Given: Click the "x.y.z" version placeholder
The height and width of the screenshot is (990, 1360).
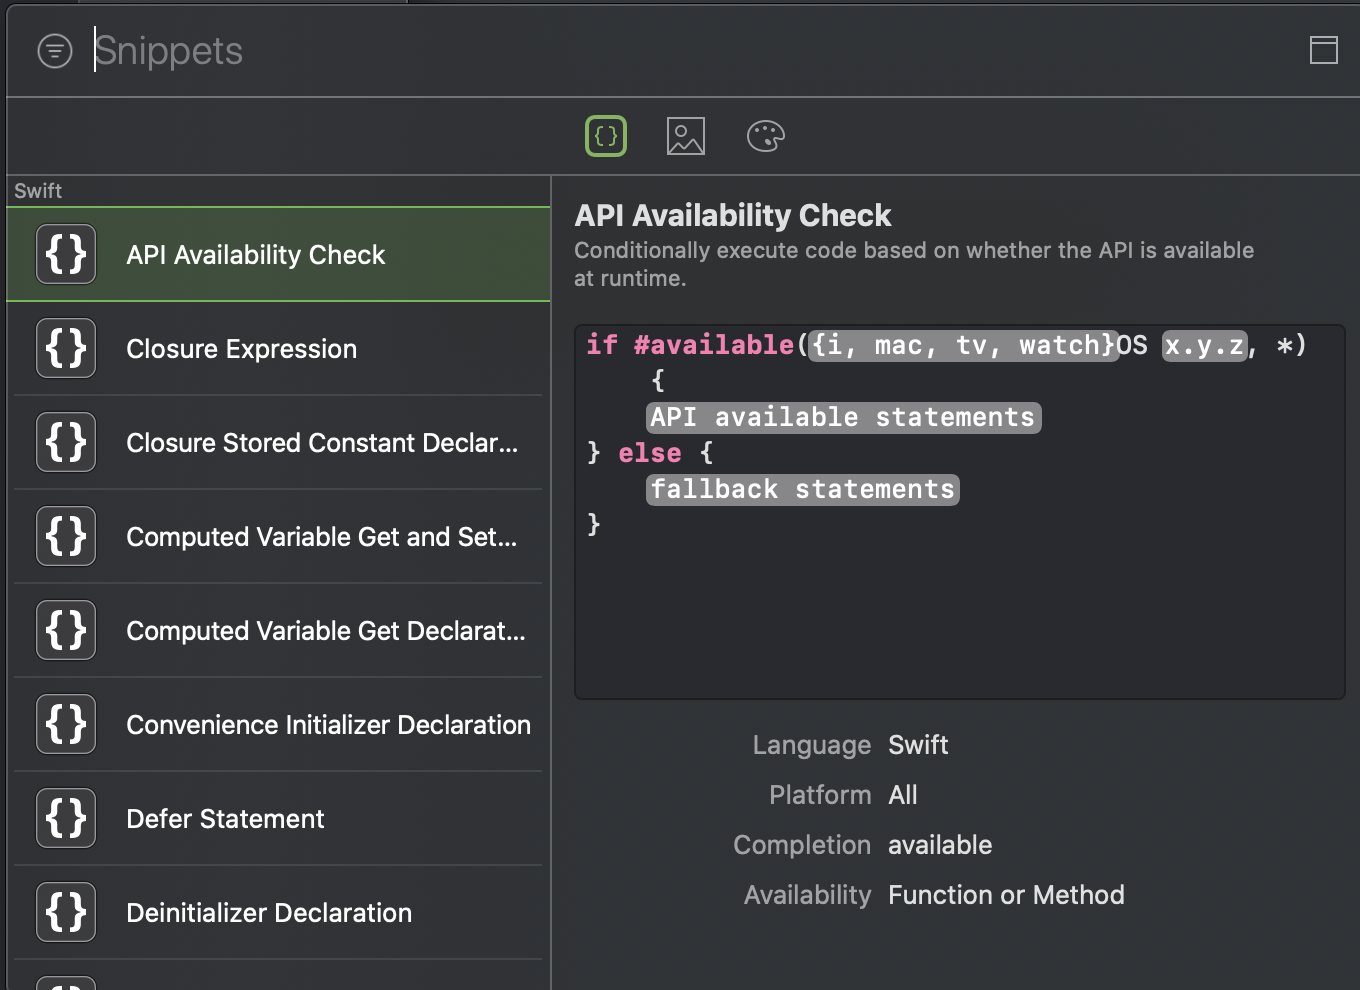Looking at the screenshot, I should point(1204,345).
